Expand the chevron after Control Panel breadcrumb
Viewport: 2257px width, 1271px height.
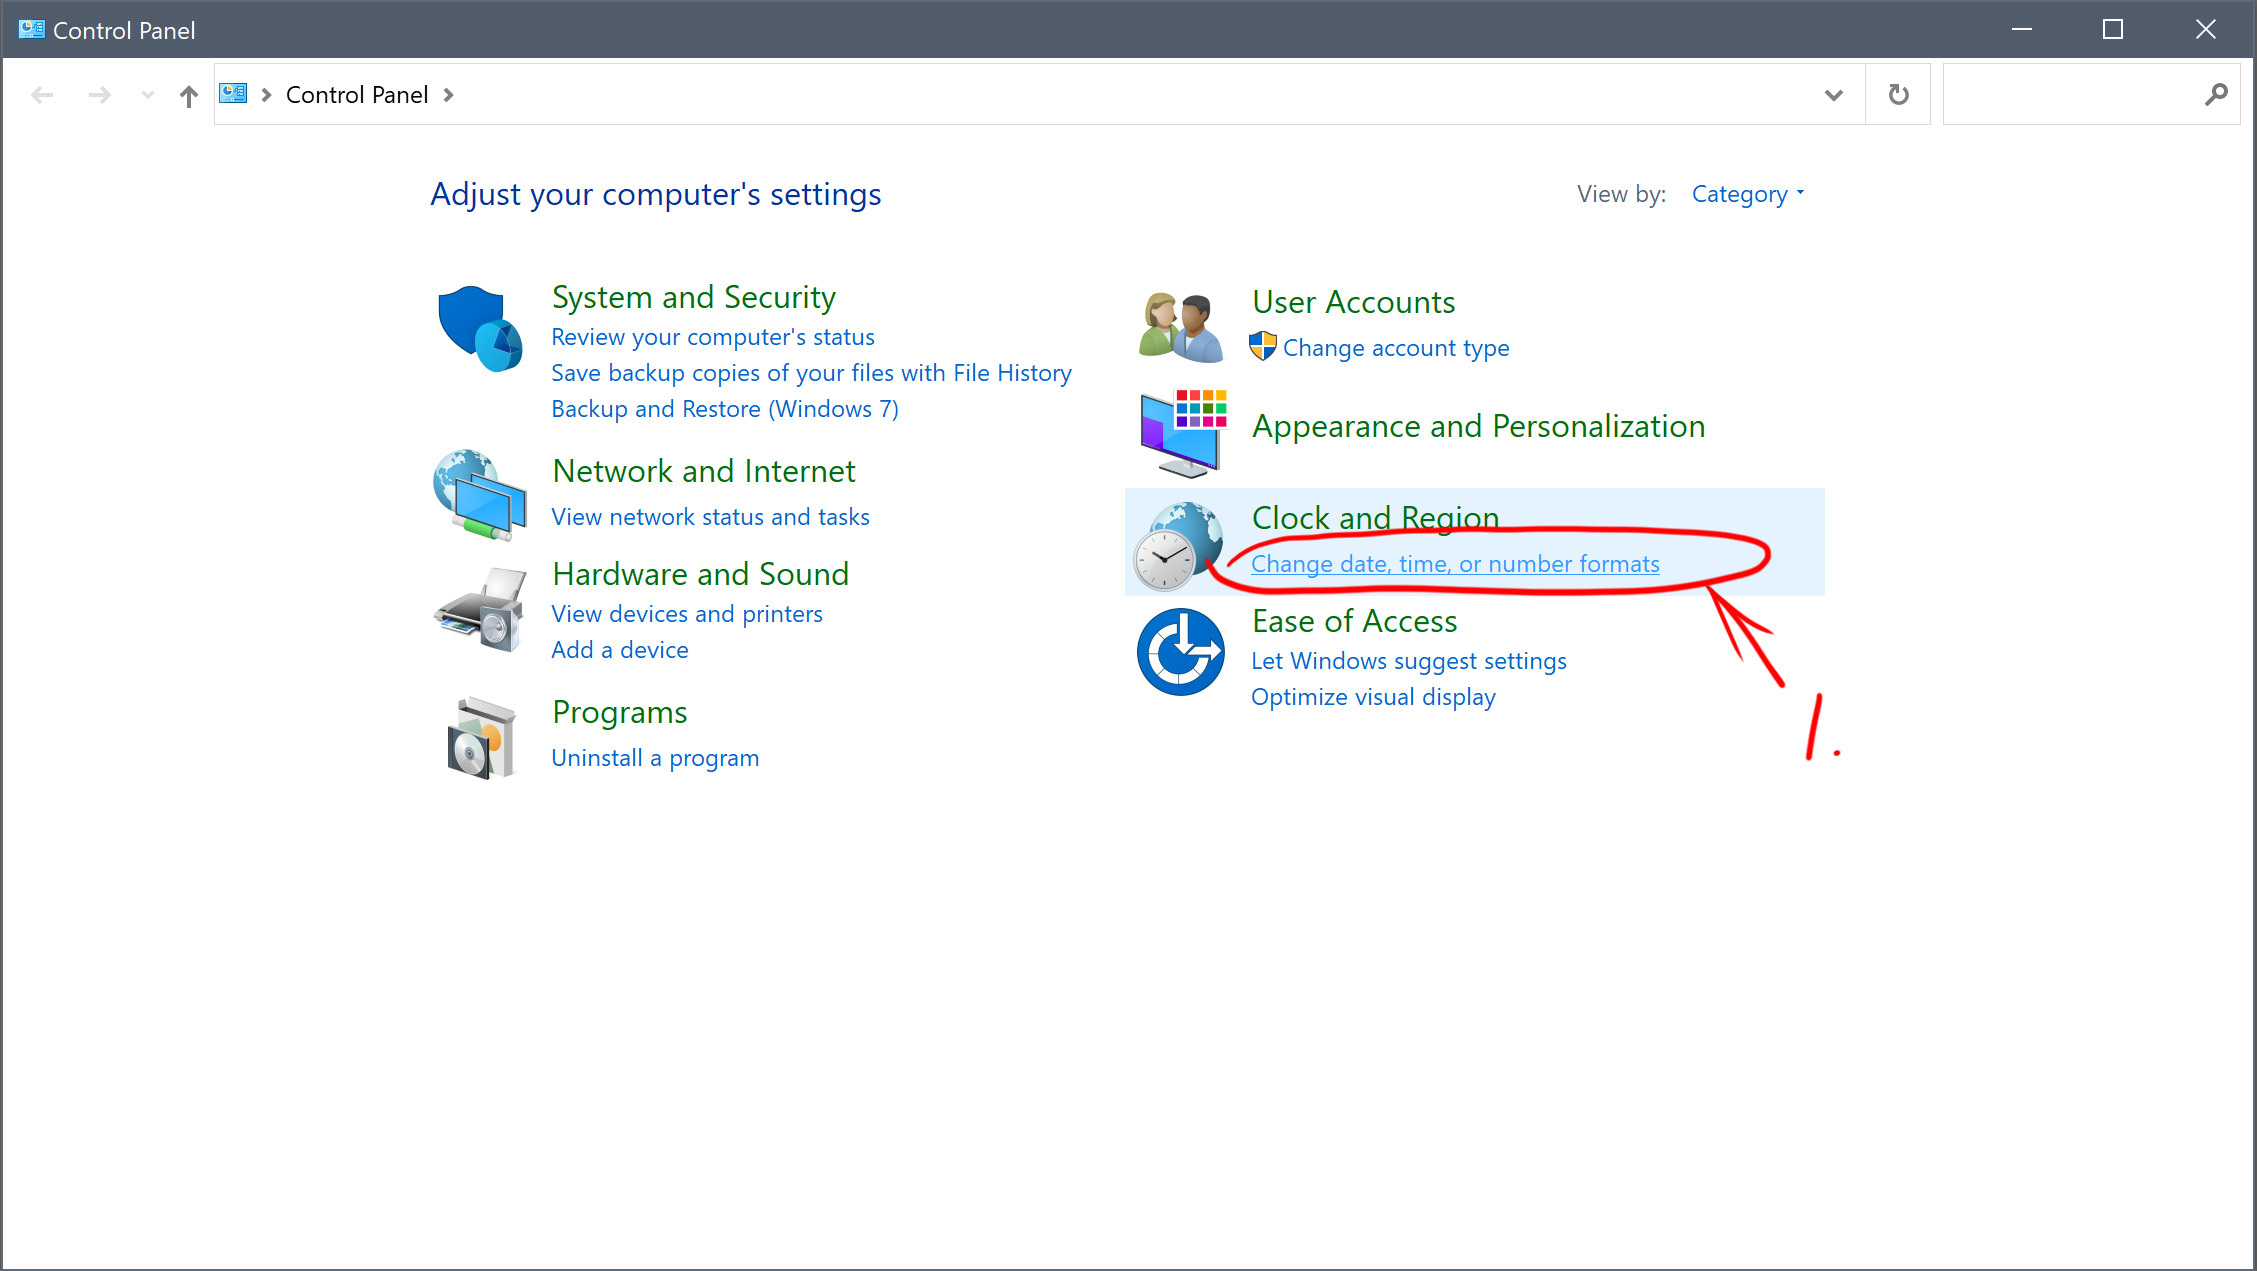pos(448,95)
